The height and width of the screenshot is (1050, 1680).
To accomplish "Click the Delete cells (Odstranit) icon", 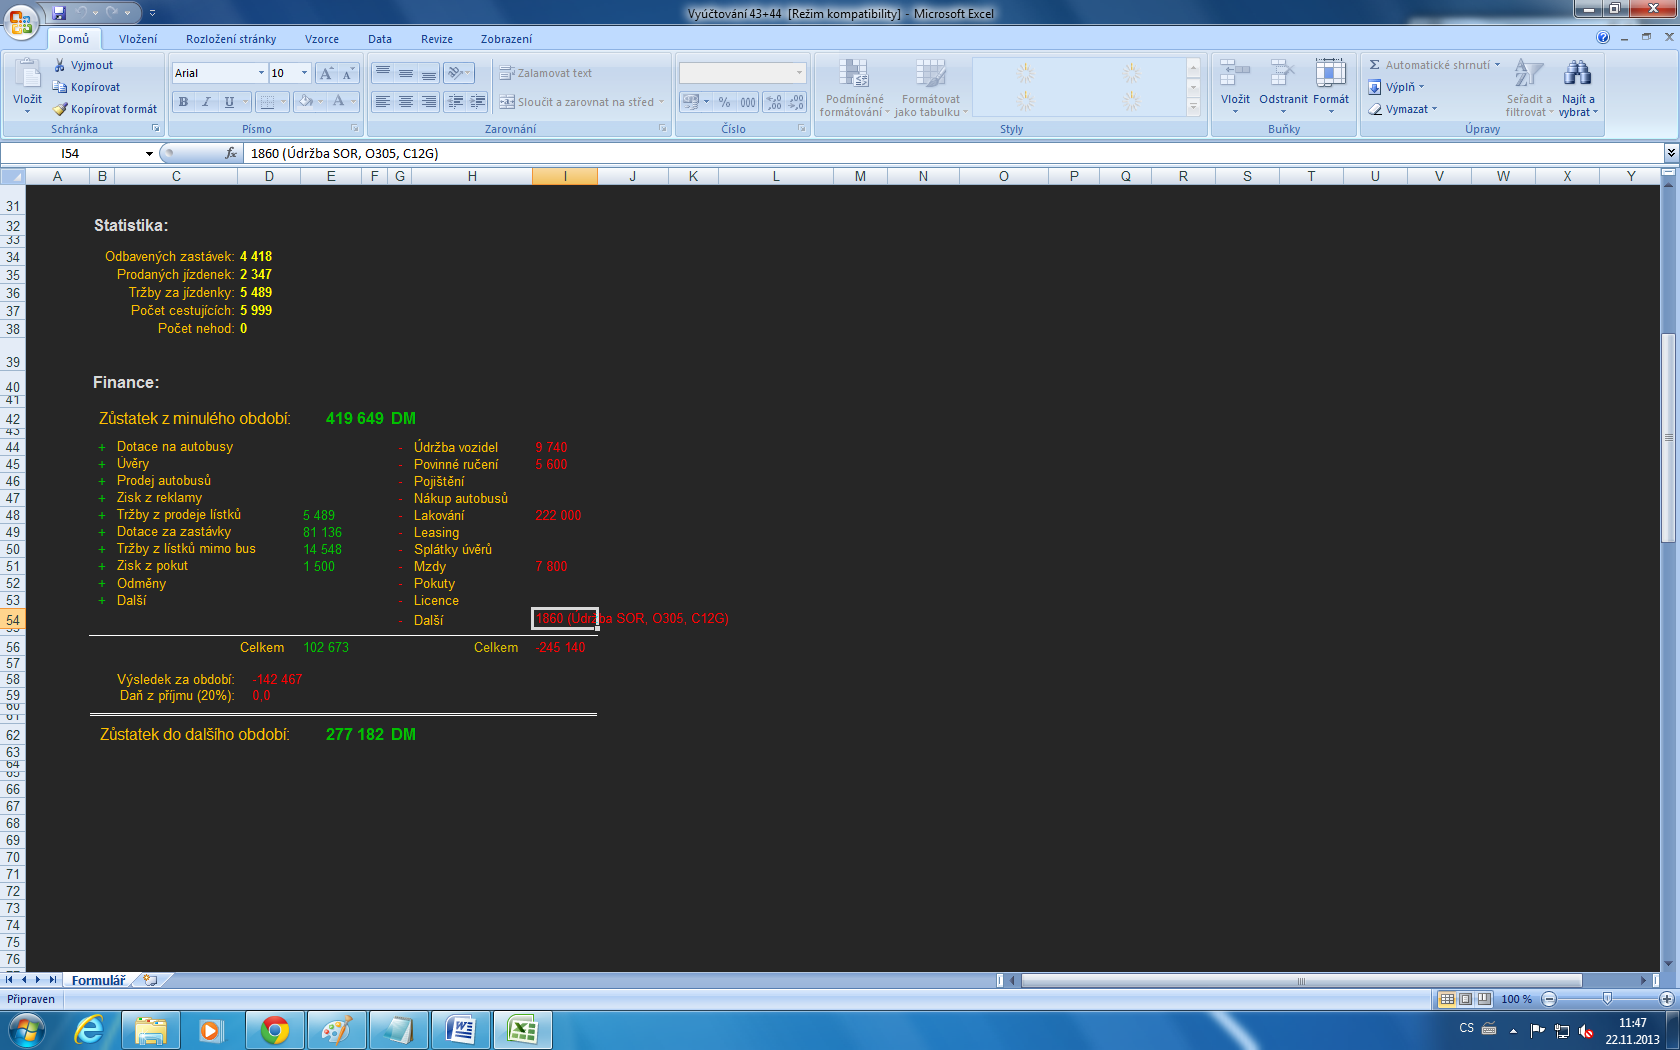I will (x=1282, y=75).
